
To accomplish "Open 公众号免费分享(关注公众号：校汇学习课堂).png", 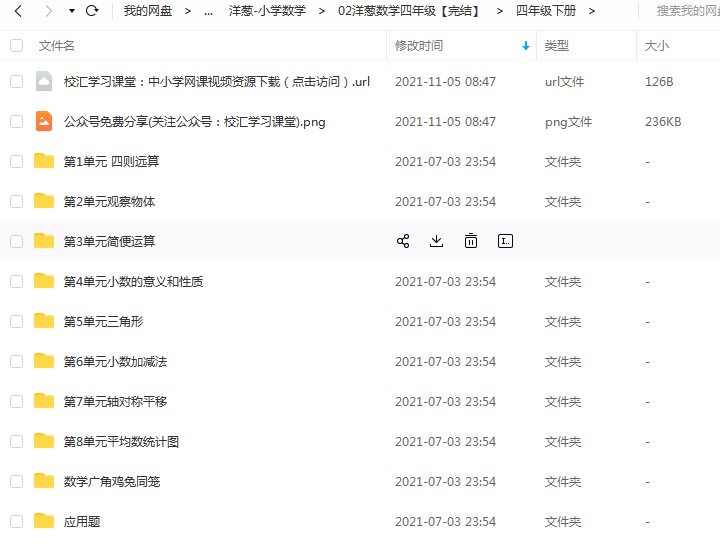I will (x=195, y=122).
